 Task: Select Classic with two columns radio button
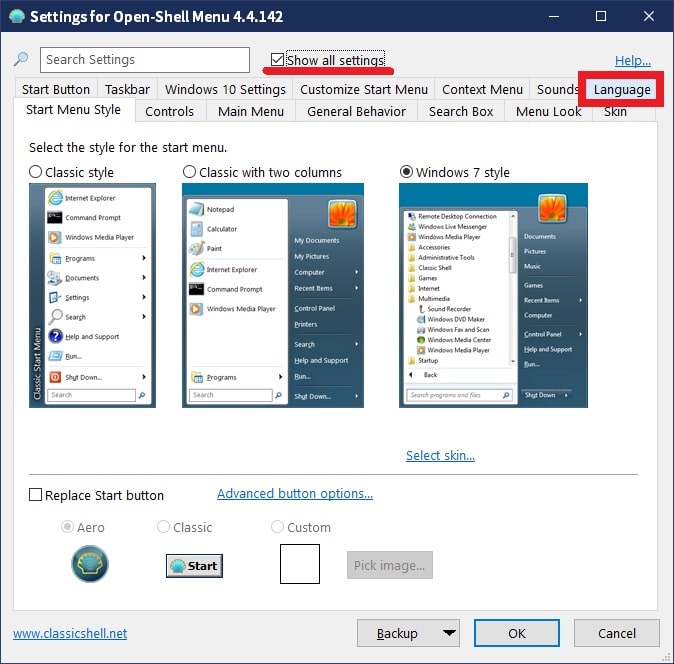(189, 172)
